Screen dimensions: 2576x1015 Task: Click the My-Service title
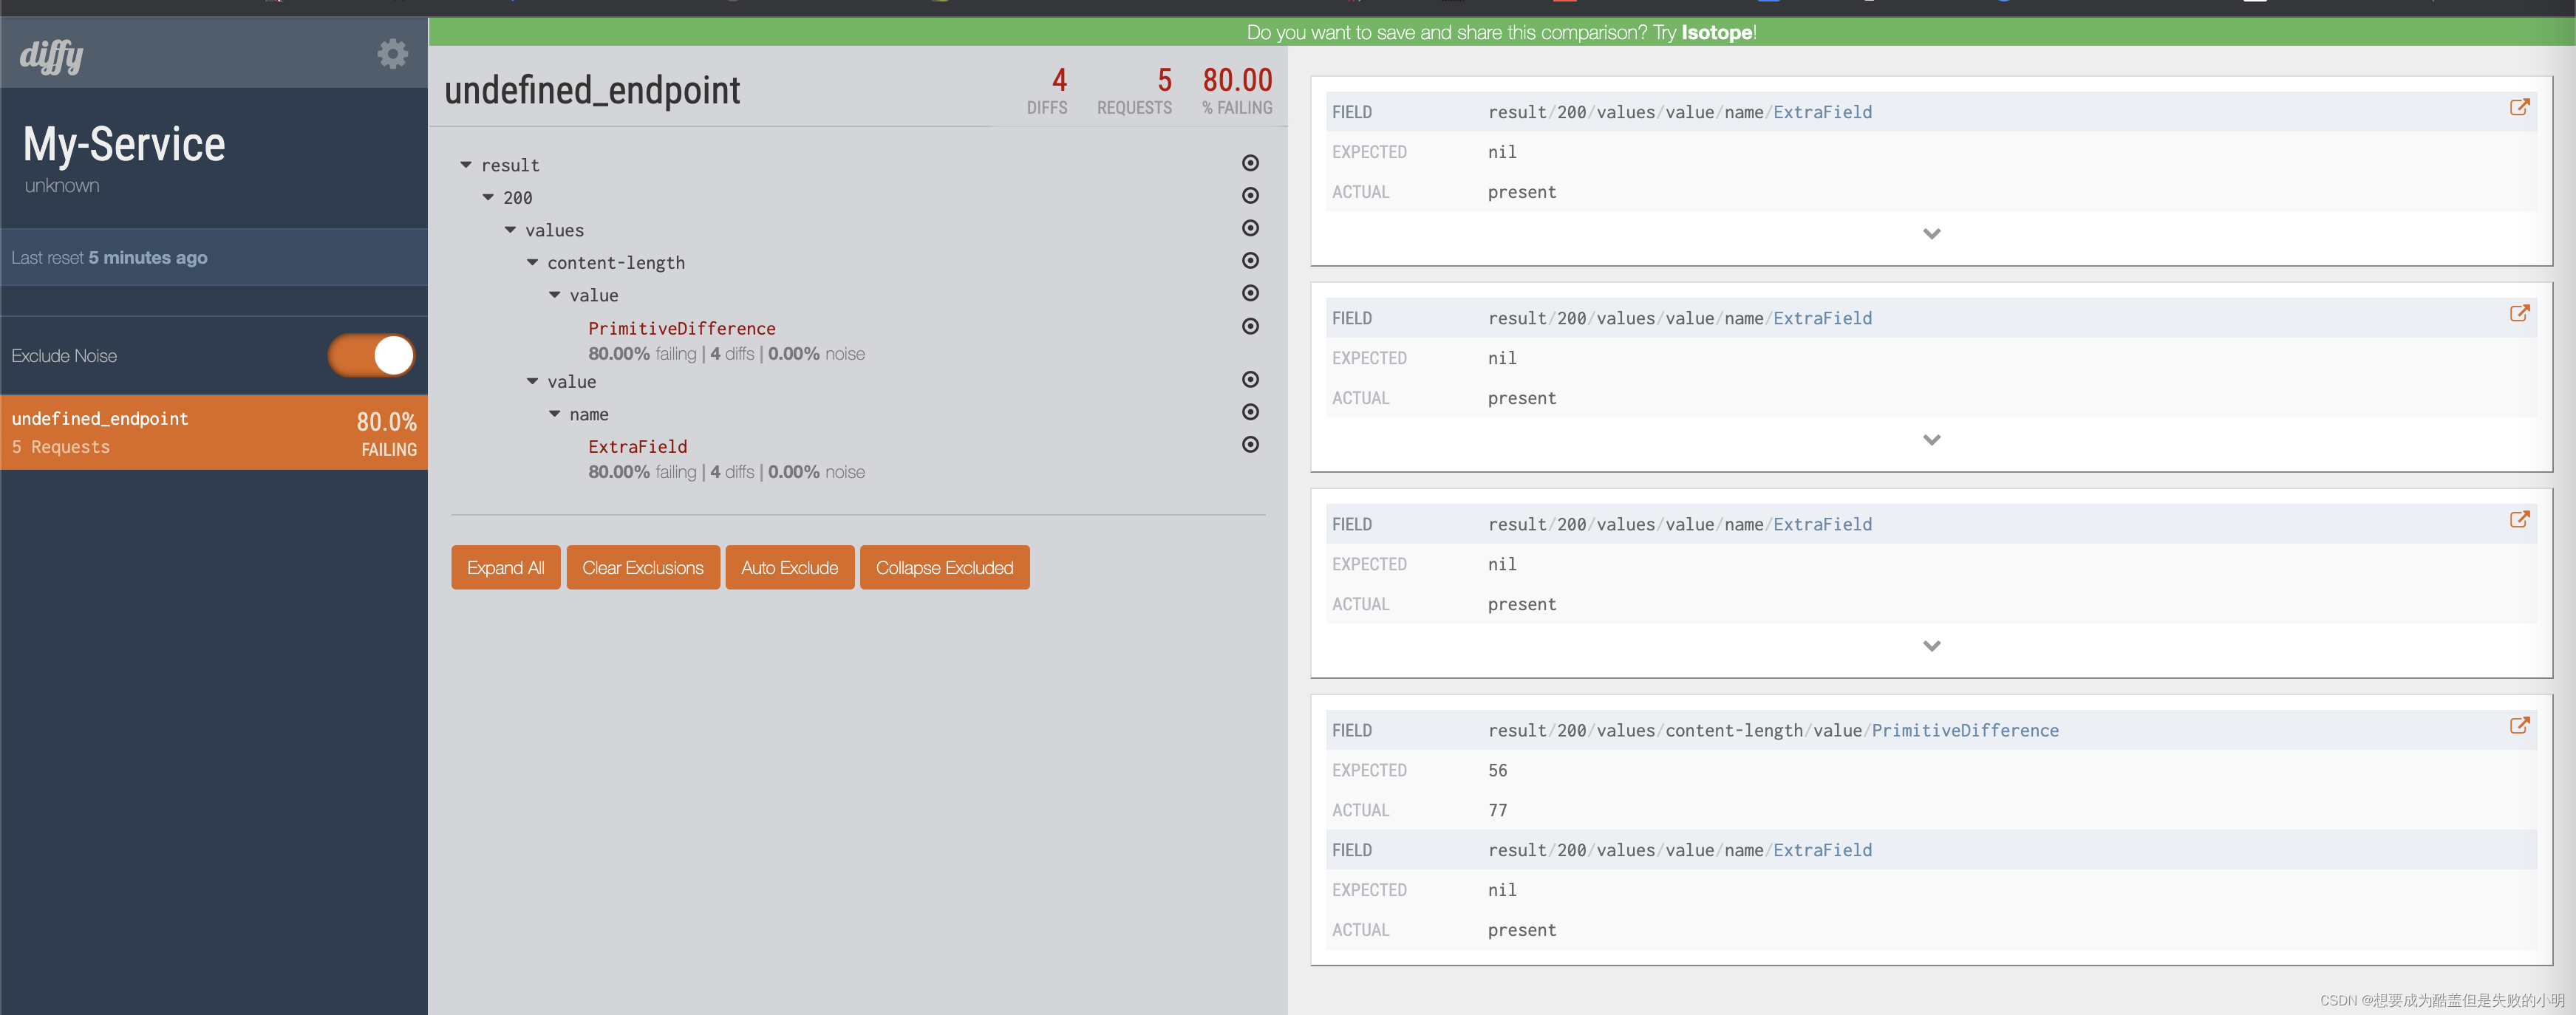point(124,144)
